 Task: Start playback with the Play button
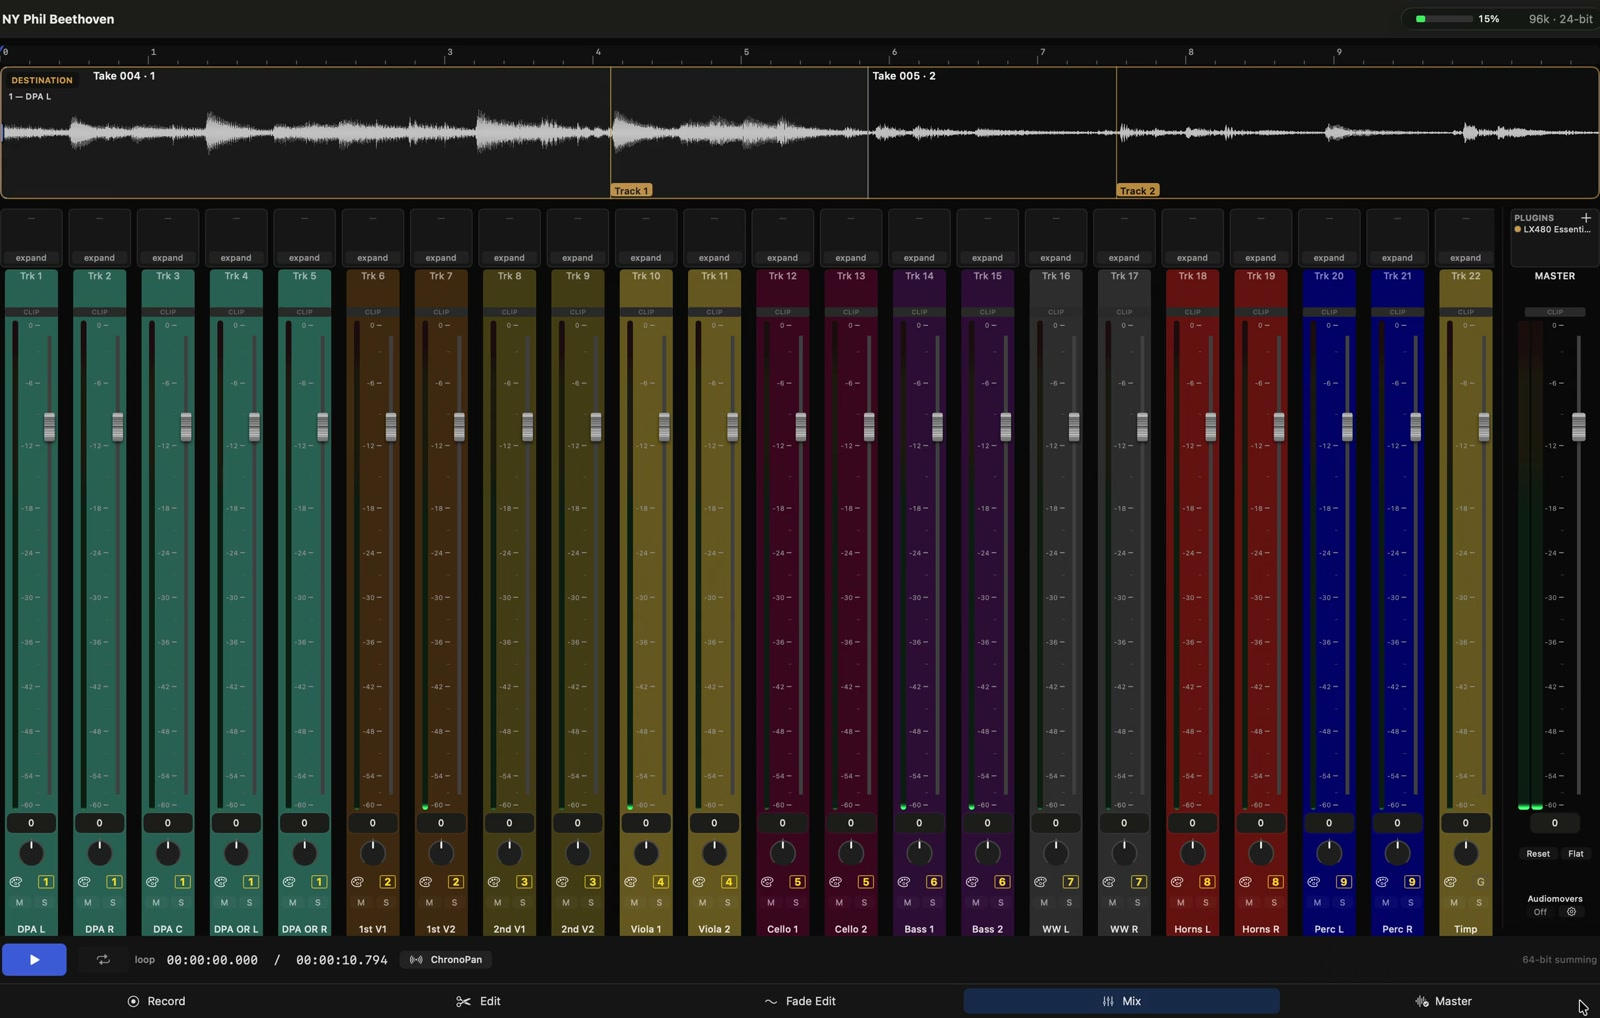coord(34,960)
